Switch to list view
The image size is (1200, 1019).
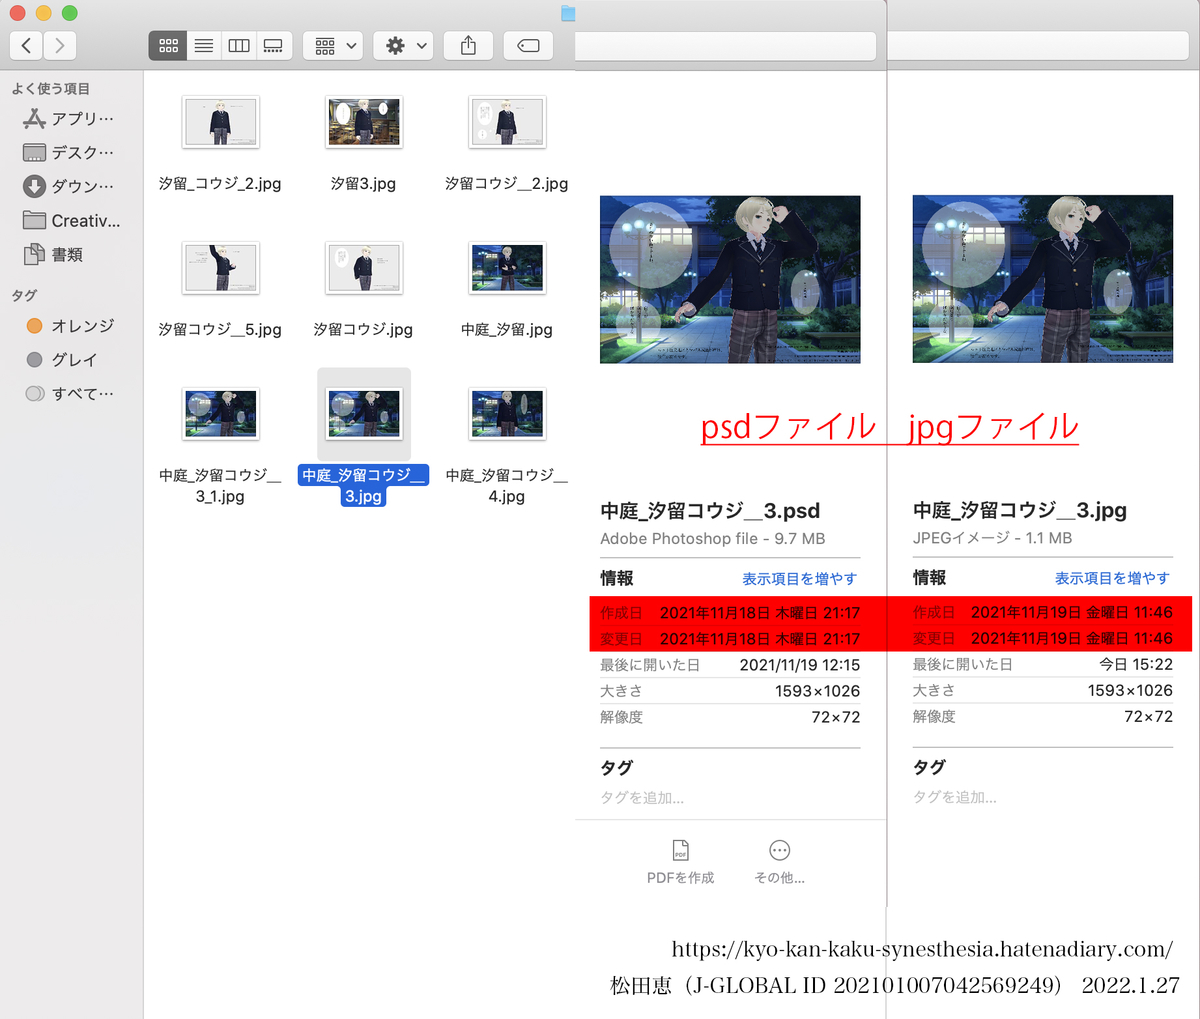[203, 45]
